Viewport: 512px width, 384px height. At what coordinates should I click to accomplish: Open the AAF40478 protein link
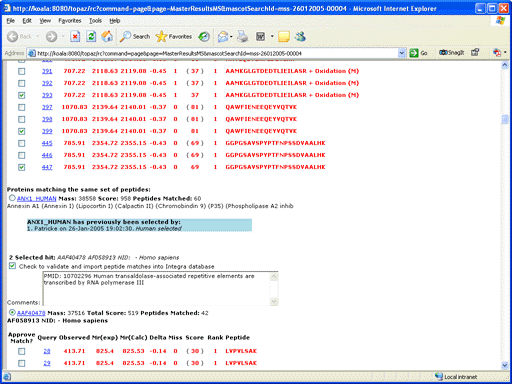point(31,313)
